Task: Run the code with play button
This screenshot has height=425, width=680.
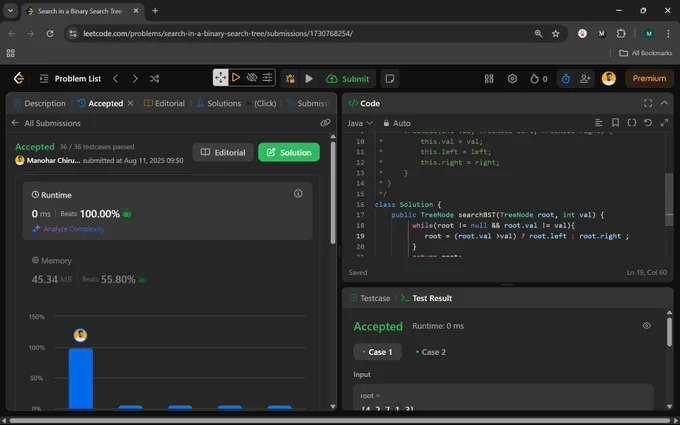Action: click(x=309, y=78)
